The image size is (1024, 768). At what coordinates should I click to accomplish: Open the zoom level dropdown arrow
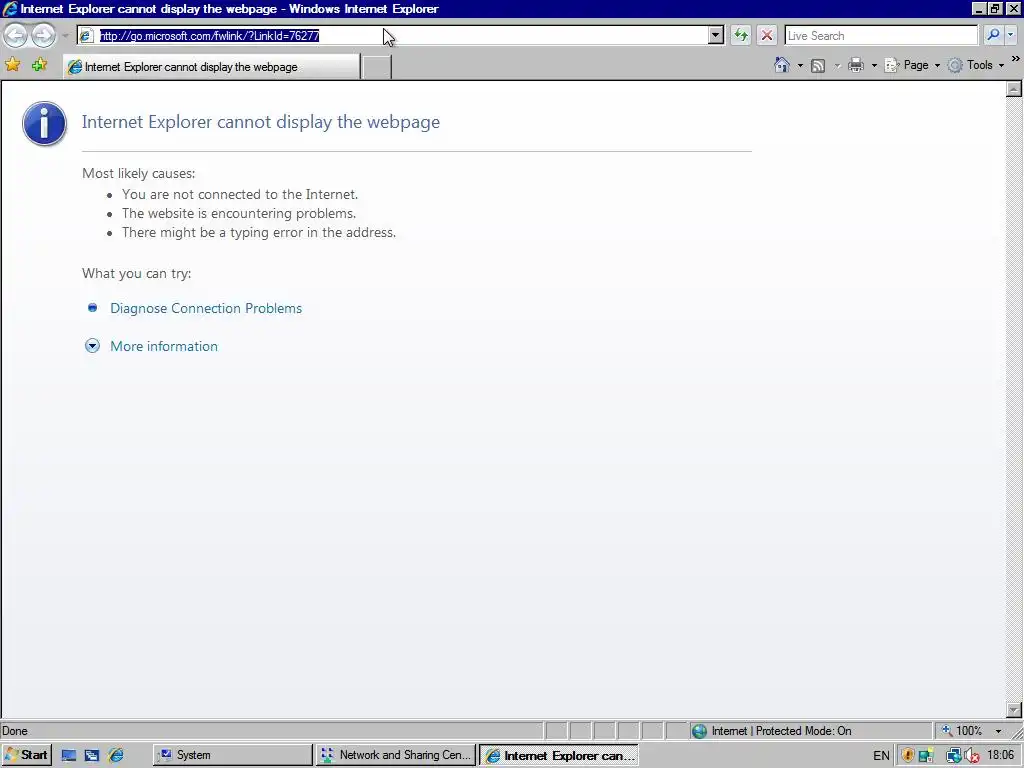point(998,731)
